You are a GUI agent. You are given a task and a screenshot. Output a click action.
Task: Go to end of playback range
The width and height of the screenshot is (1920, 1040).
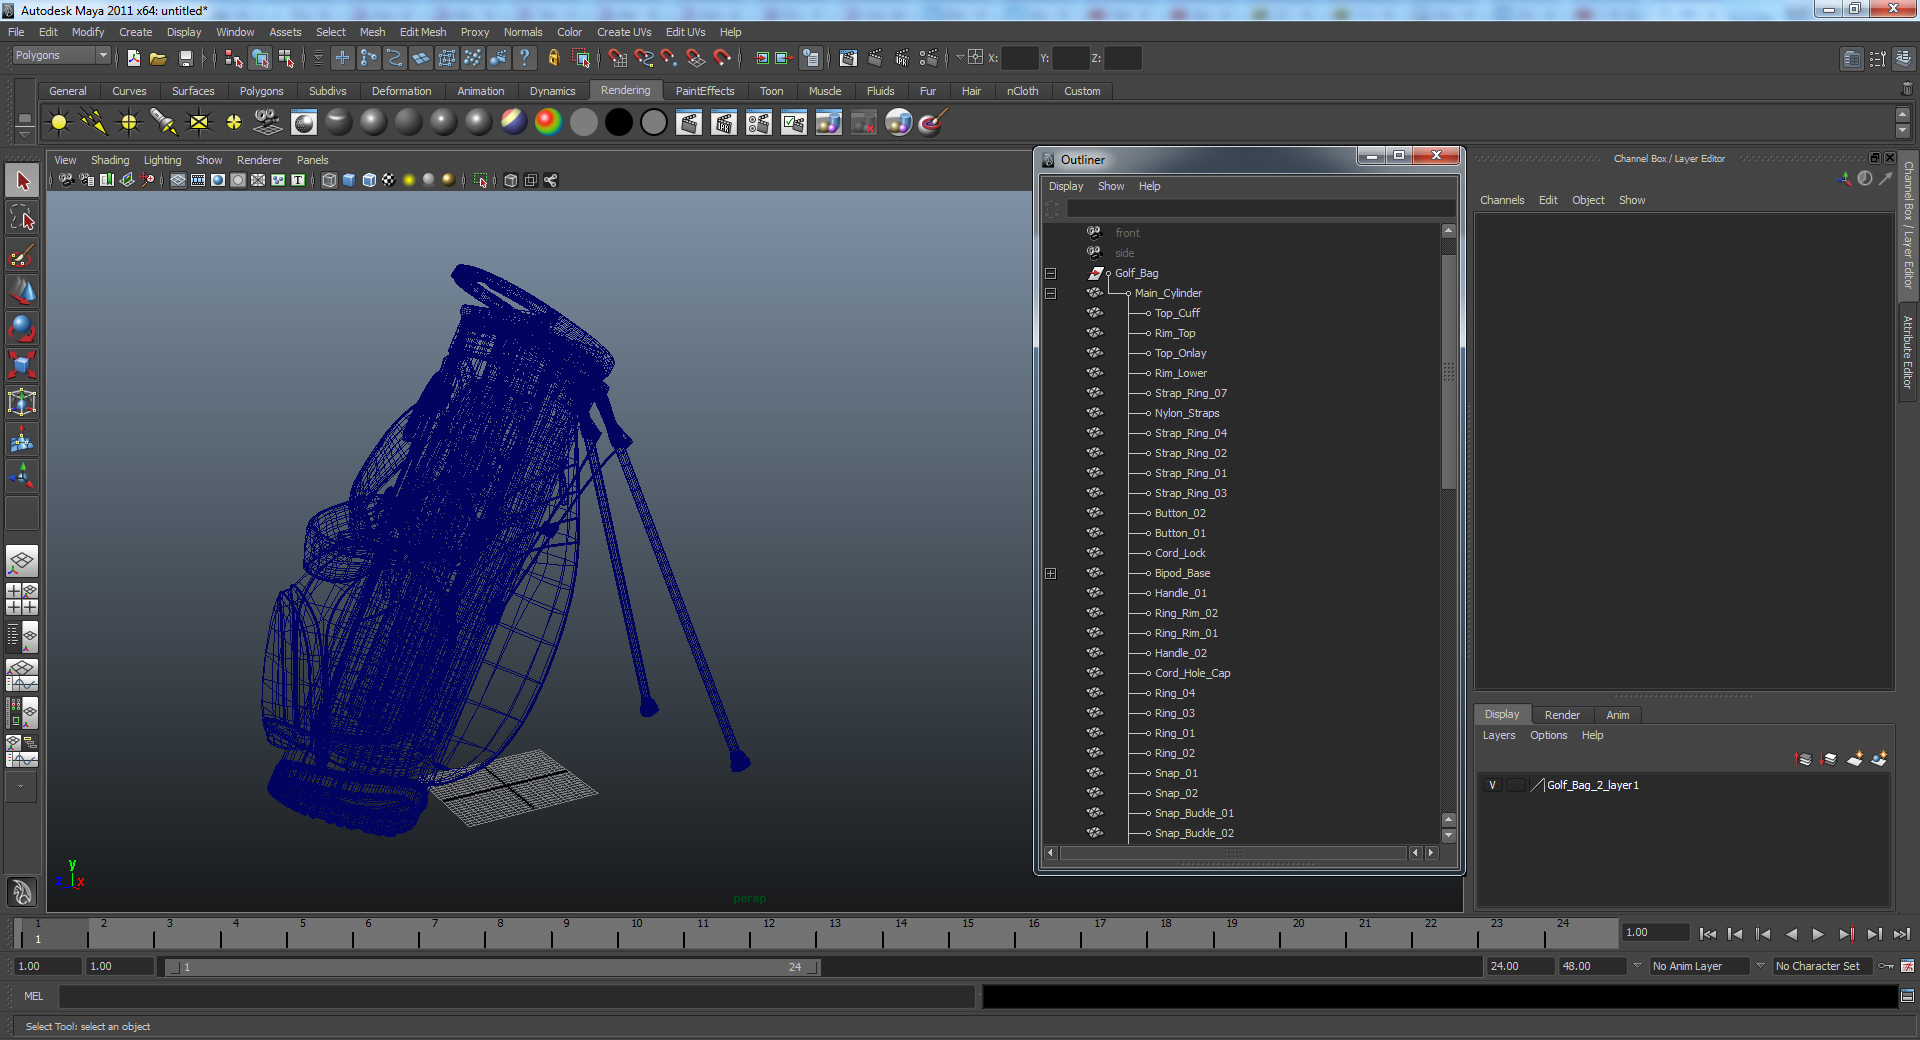[1901, 934]
